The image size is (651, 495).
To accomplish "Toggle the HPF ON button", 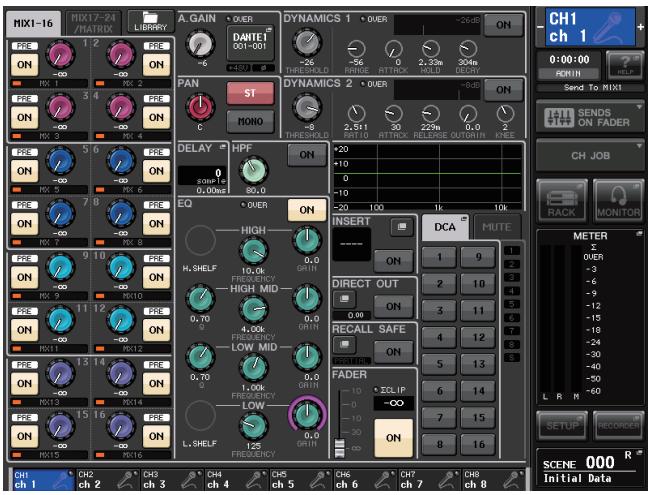I will point(307,154).
